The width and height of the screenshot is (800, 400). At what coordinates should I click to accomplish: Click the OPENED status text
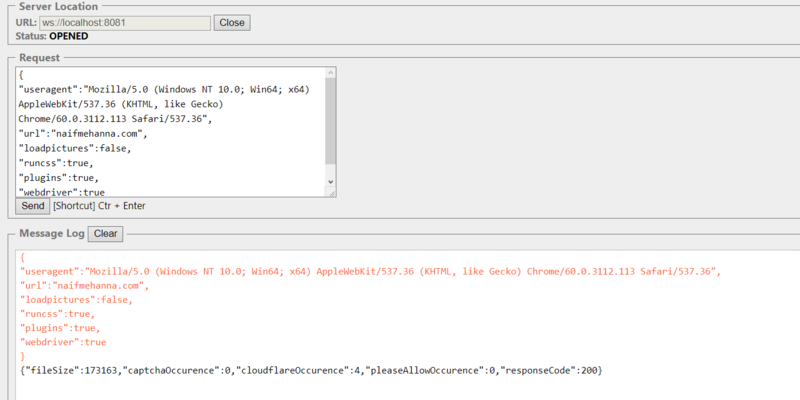(x=68, y=36)
